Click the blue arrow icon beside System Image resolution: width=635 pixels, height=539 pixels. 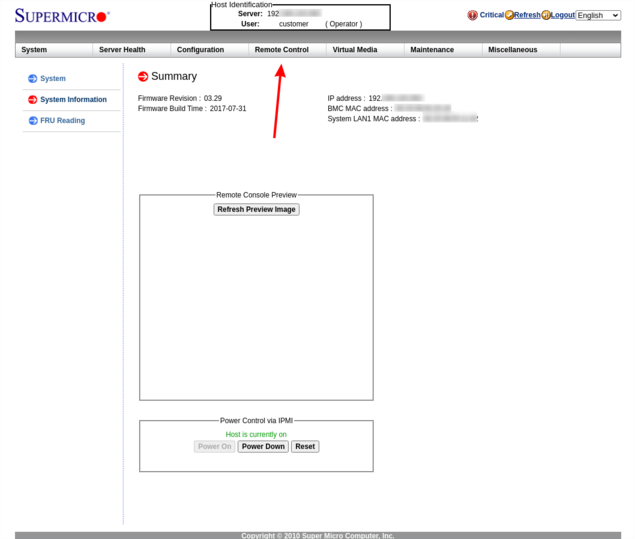(x=32, y=79)
